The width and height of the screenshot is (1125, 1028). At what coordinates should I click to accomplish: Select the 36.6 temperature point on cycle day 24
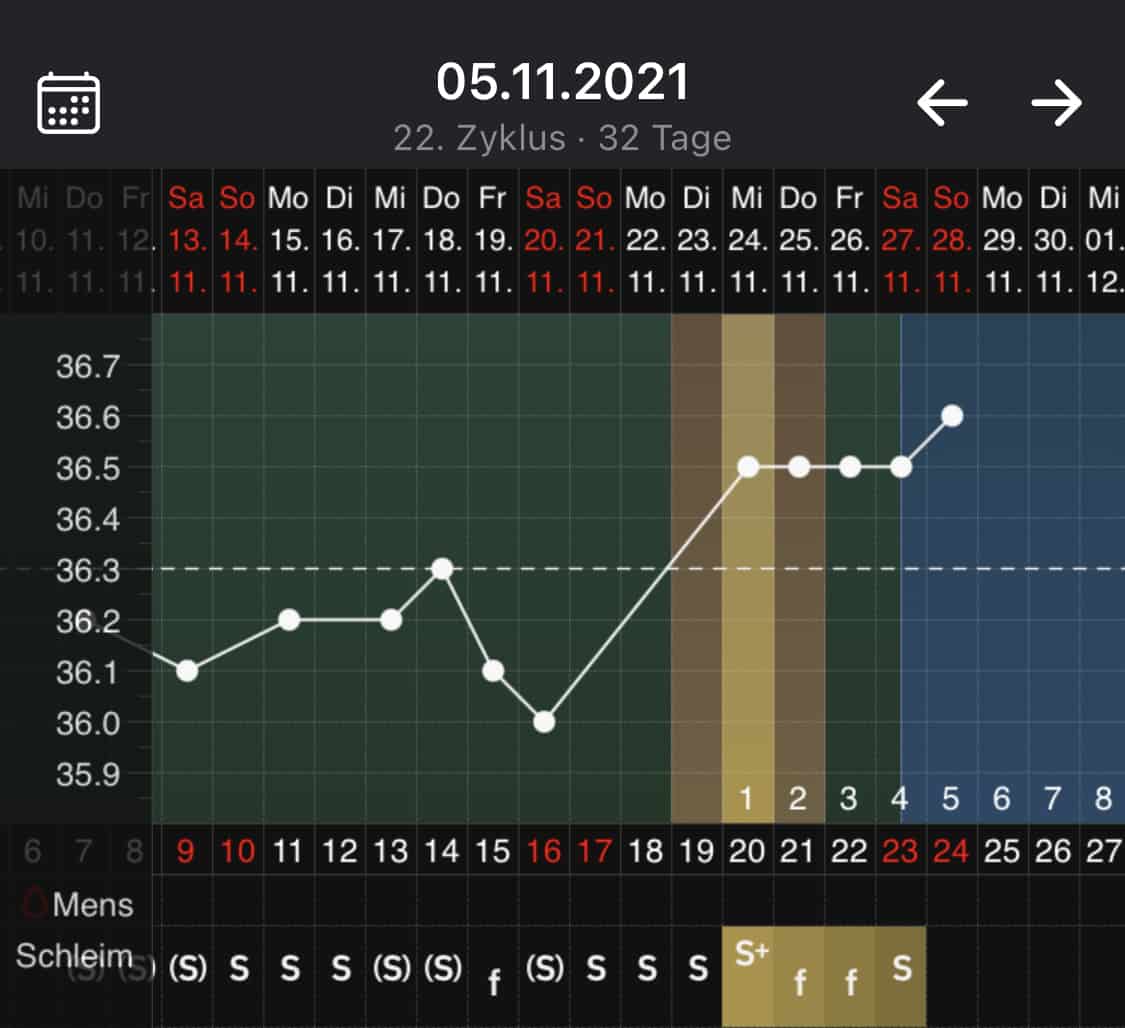952,416
